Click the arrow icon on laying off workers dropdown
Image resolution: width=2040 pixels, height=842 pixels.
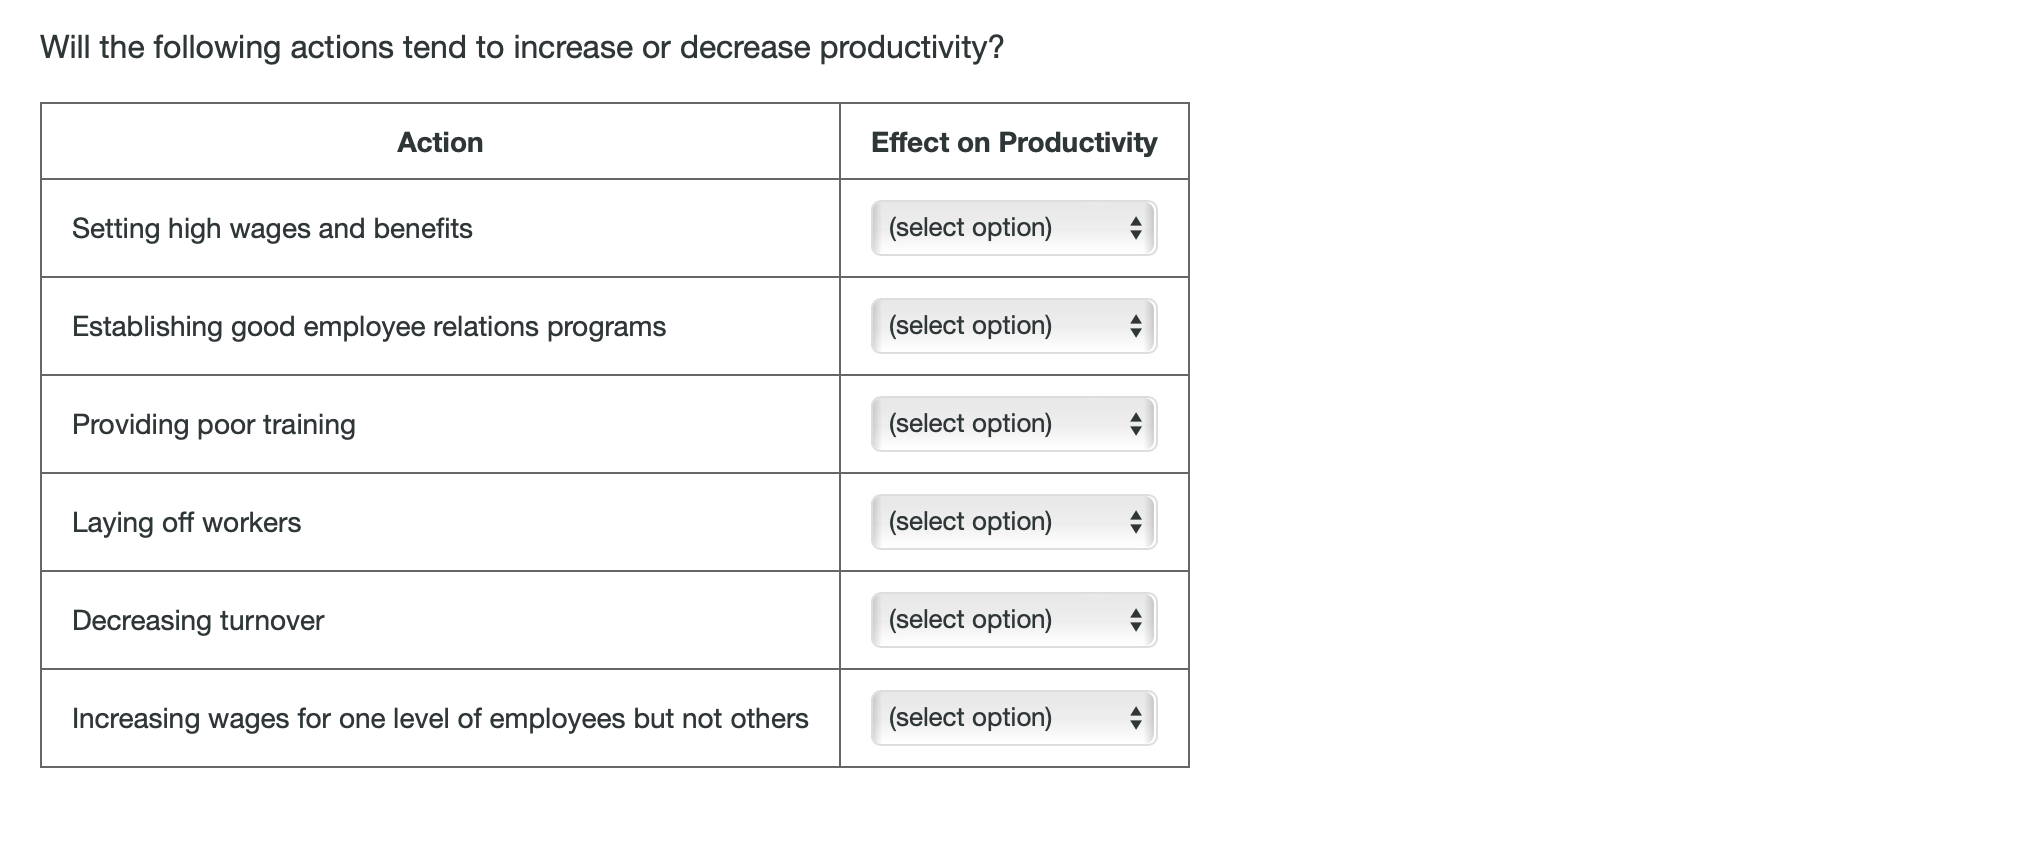pyautogui.click(x=1137, y=521)
